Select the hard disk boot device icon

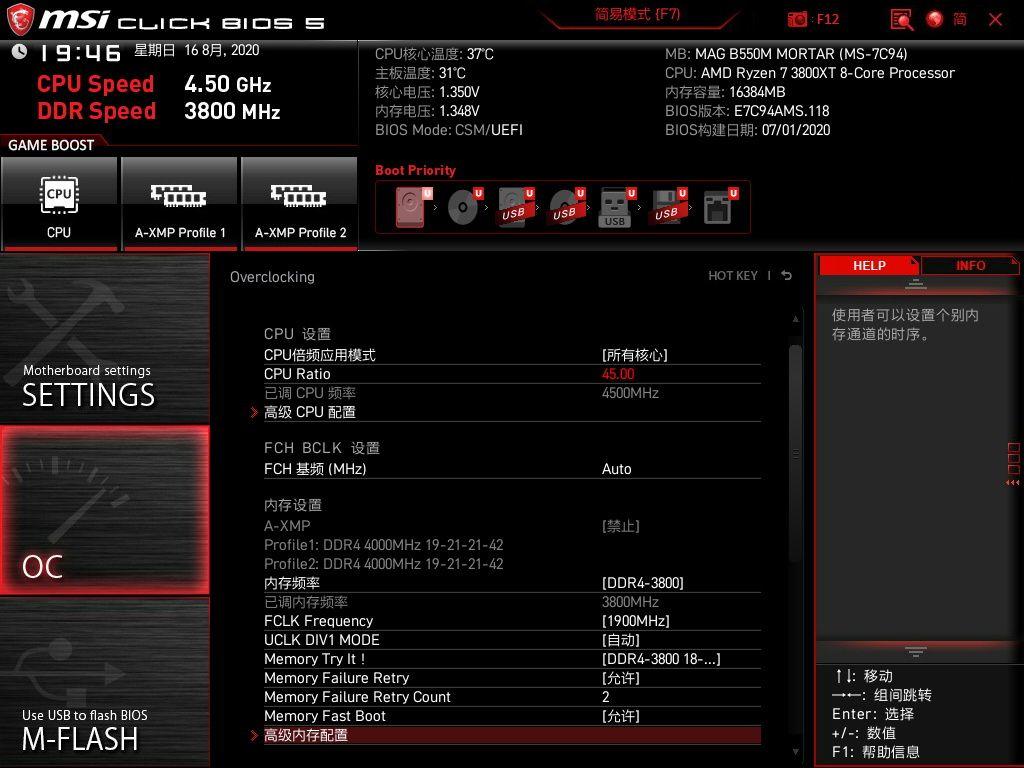tap(413, 207)
